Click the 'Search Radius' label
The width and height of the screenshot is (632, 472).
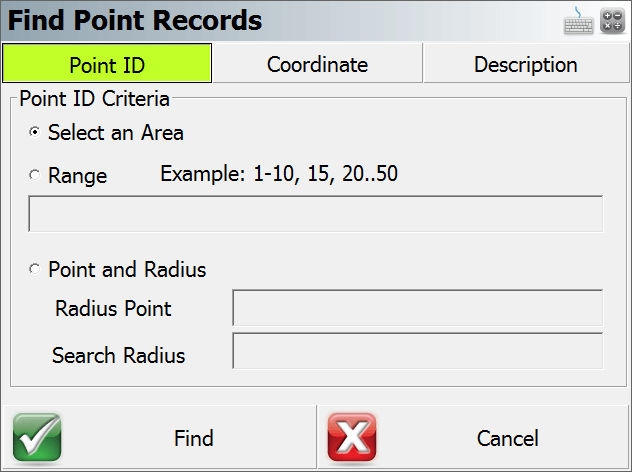pos(118,355)
